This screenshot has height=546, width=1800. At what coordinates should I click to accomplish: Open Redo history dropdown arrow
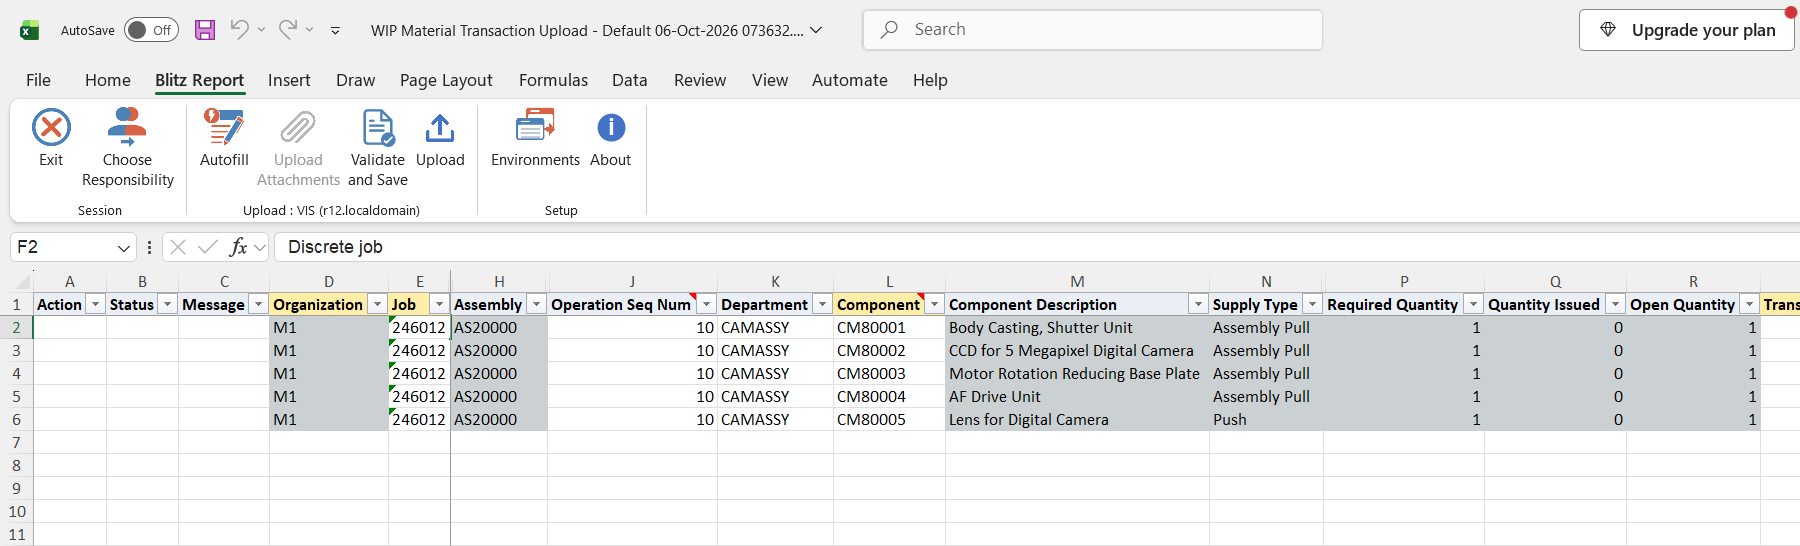309,30
